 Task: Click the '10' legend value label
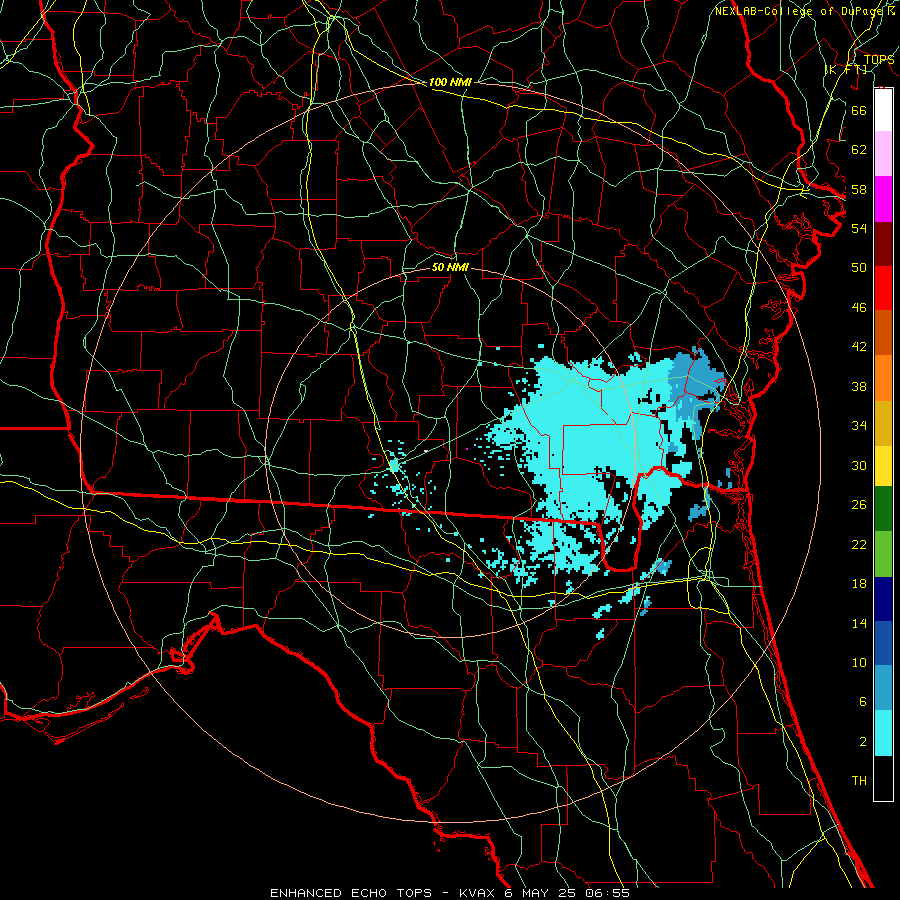859,662
